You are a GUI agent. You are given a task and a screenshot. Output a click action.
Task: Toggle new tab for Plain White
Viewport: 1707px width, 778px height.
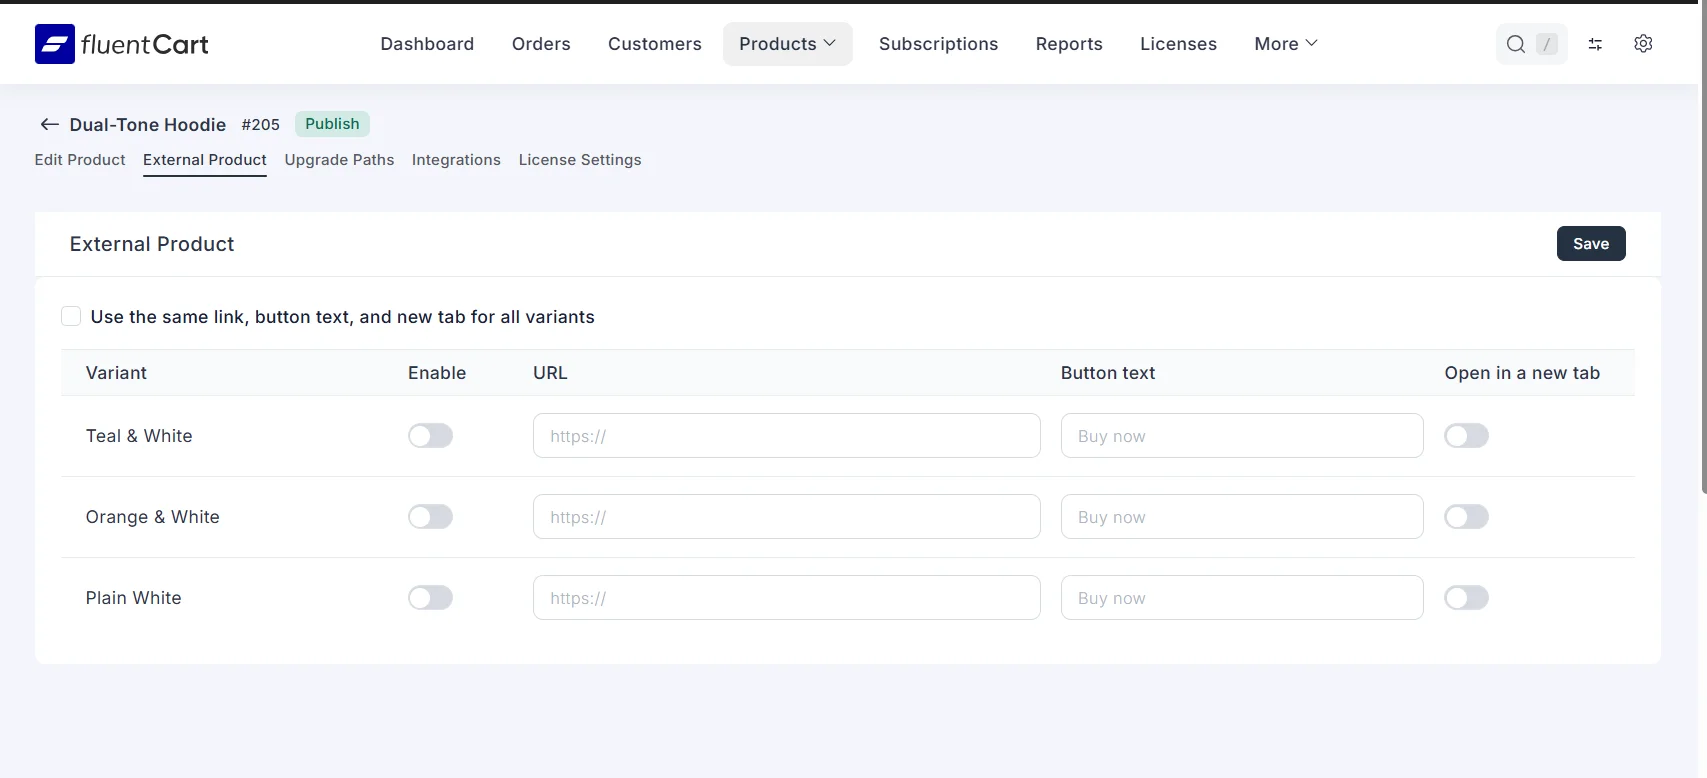tap(1466, 598)
